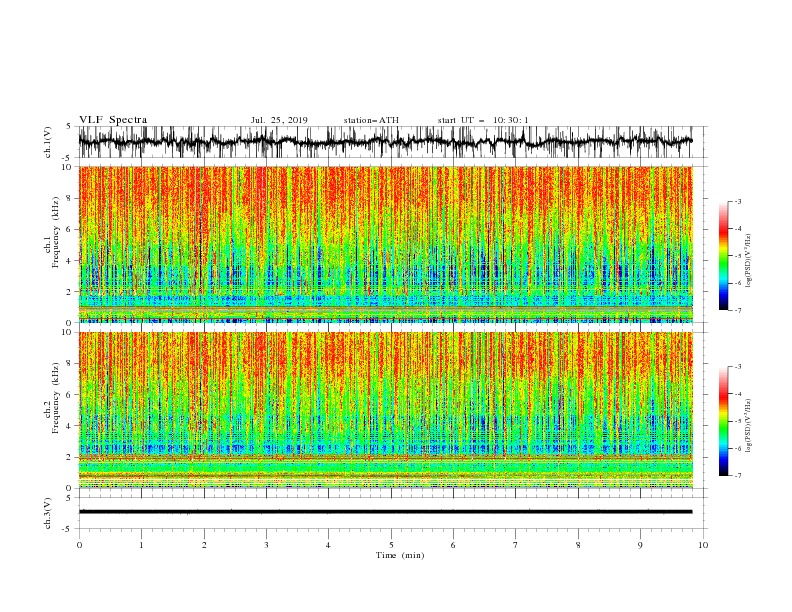Click time axis tick label "9"

click(640, 545)
